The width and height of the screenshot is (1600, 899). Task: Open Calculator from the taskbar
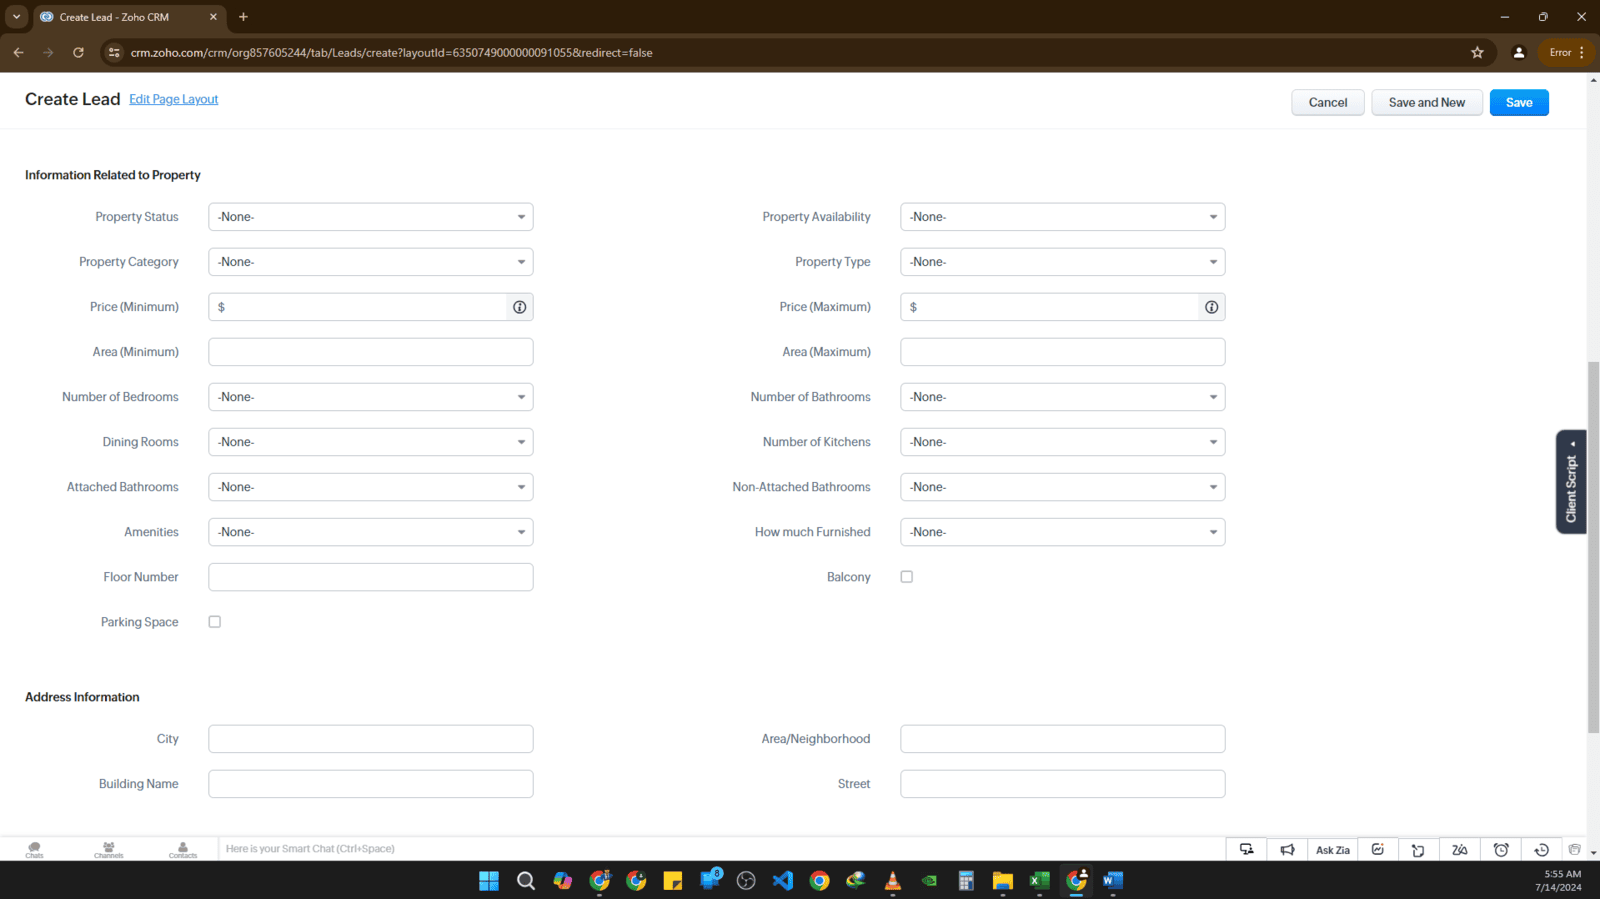(x=966, y=880)
